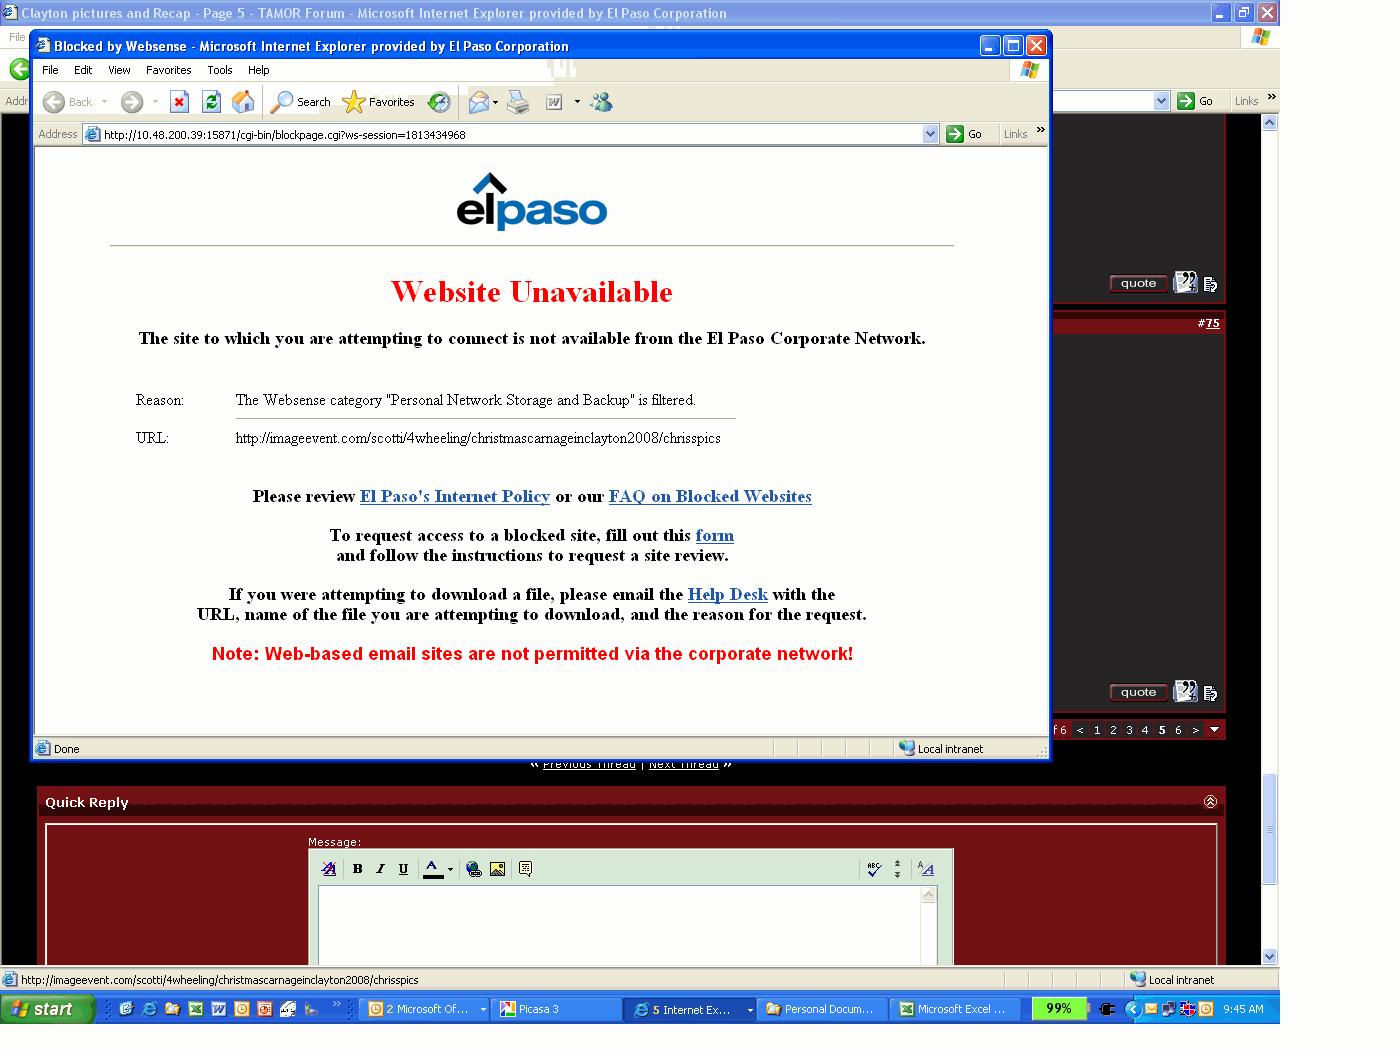This screenshot has height=1050, width=1400.
Task: Click Go in the Websense window
Action: tap(965, 134)
